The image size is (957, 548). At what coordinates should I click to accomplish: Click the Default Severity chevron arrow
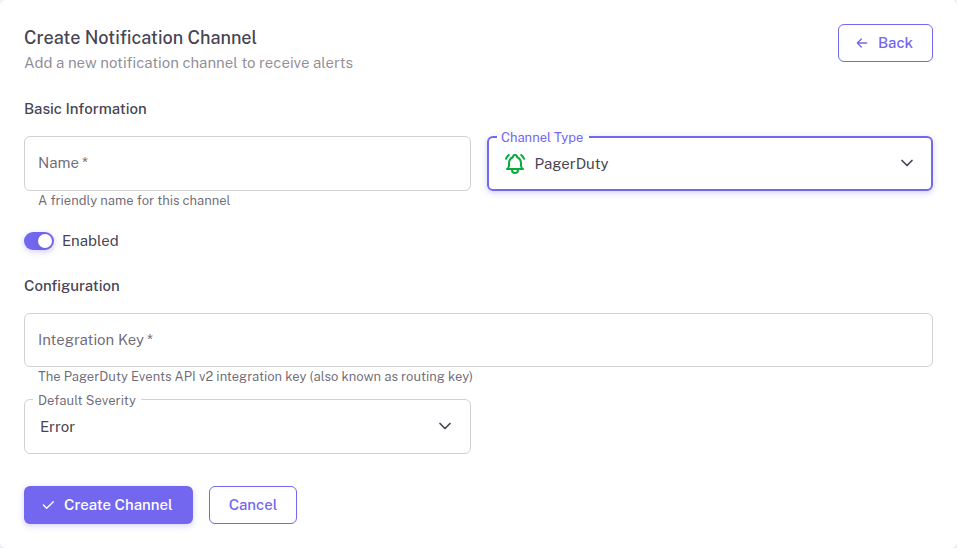445,426
